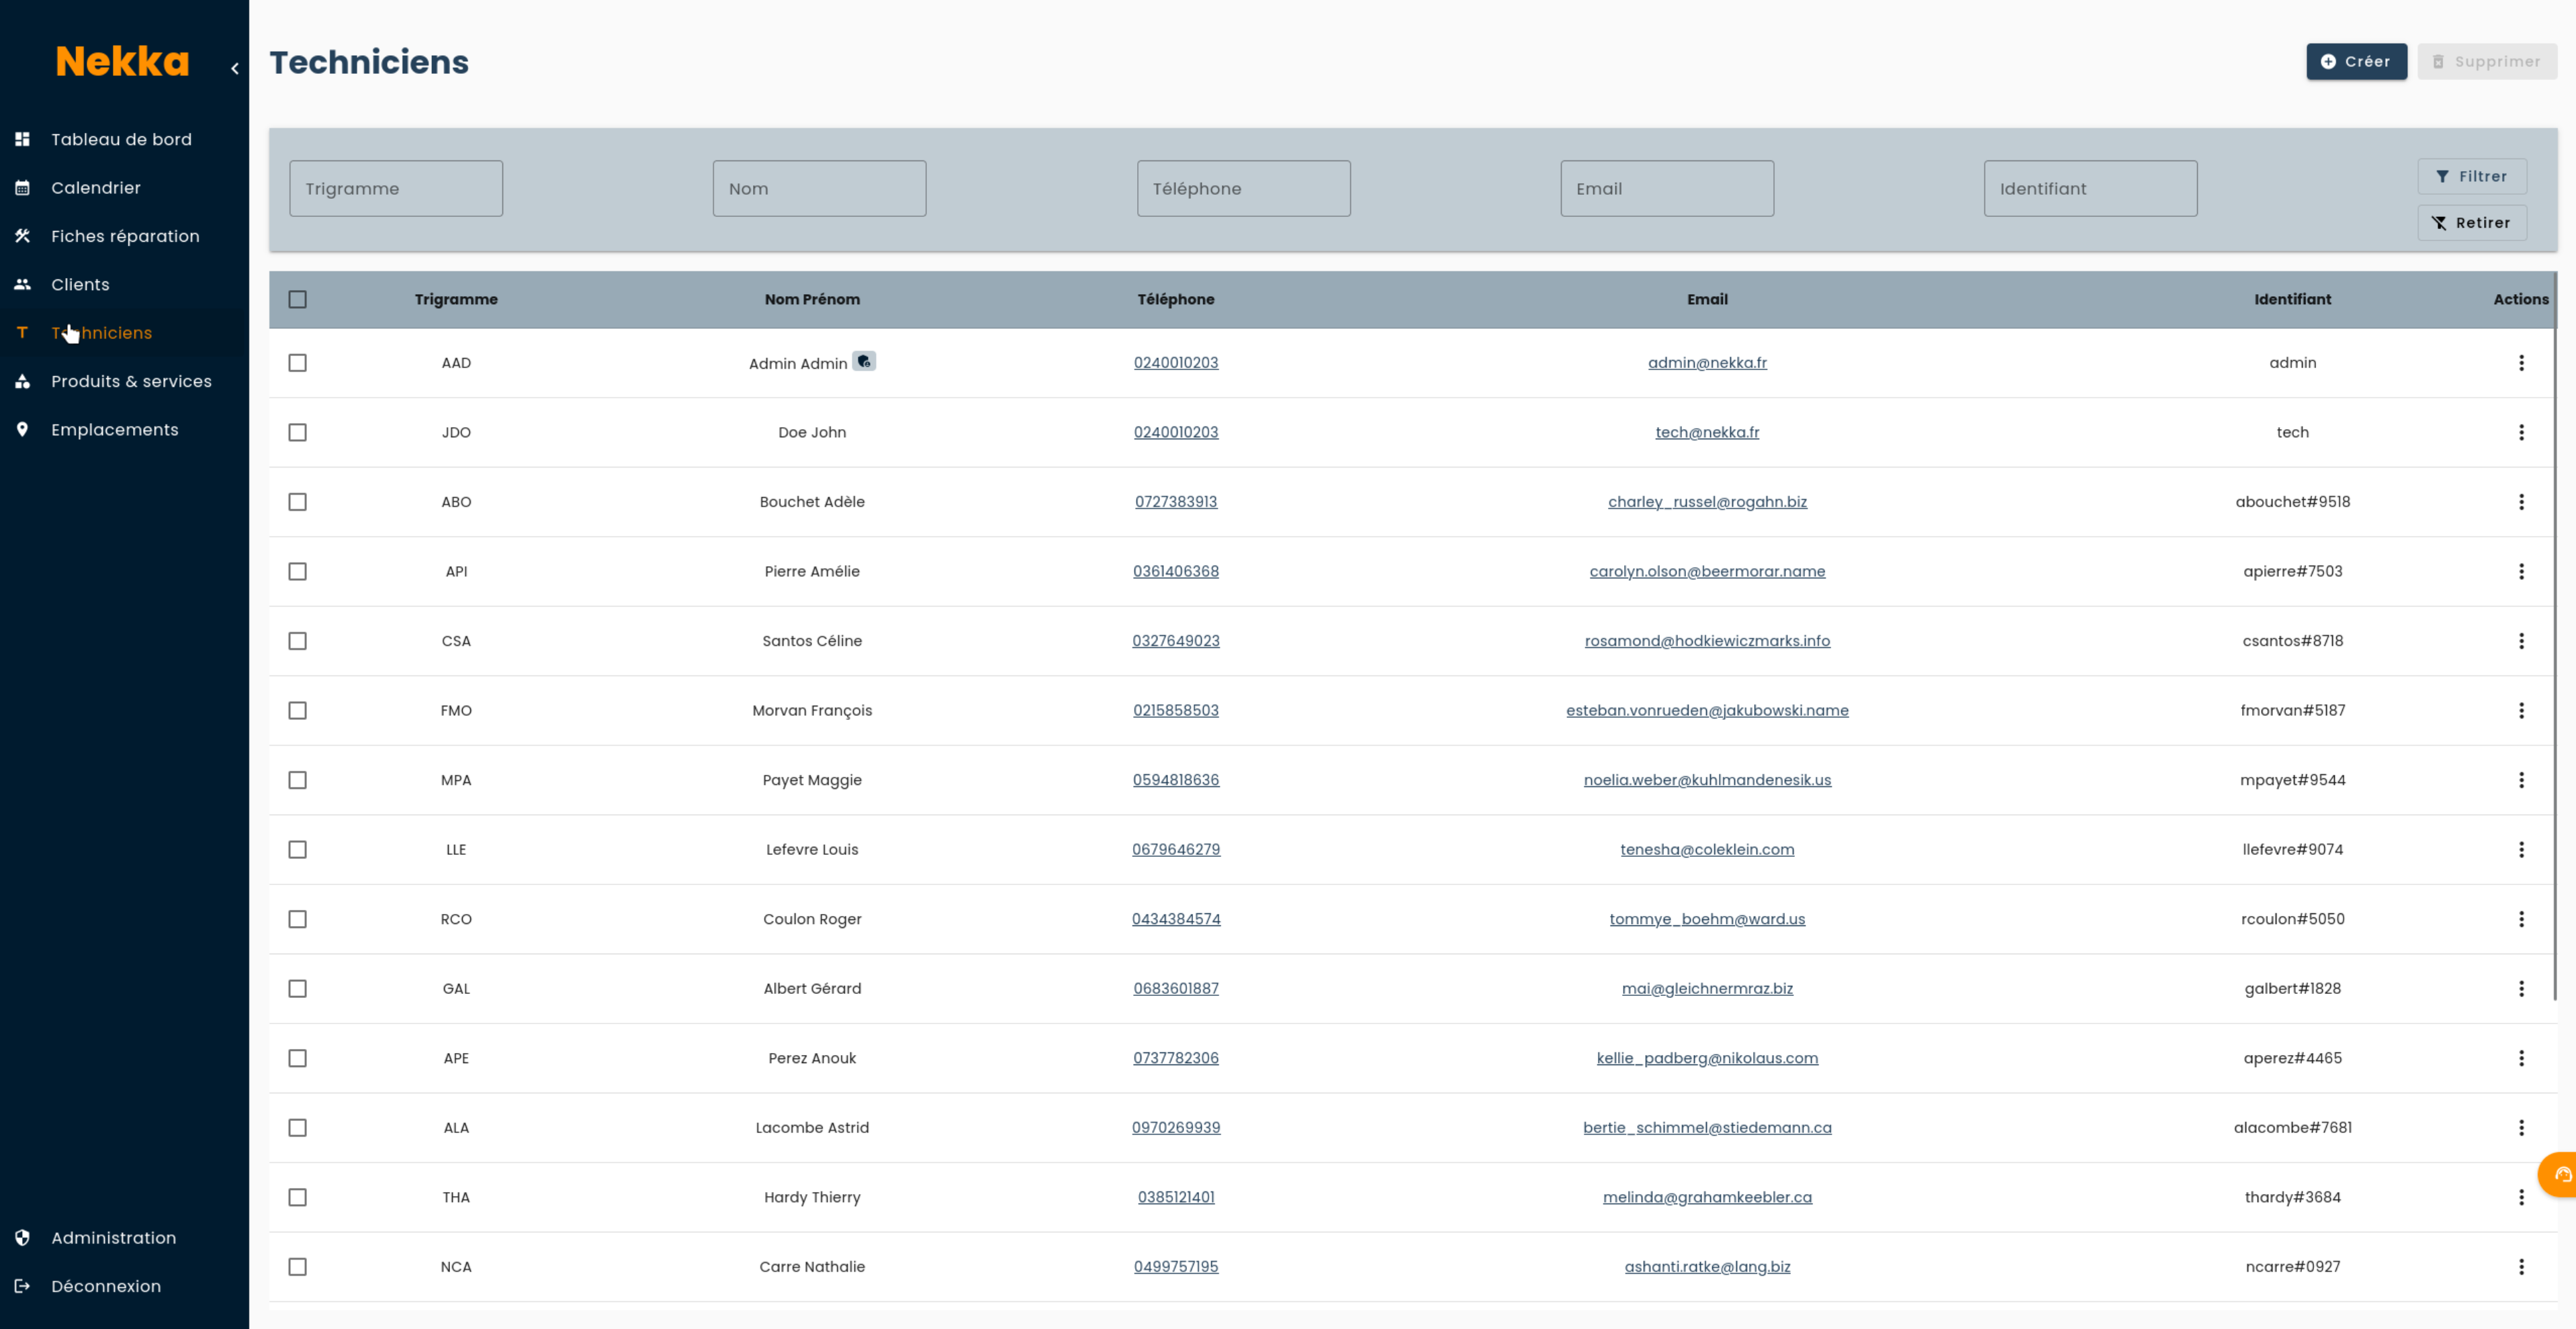2576x1329 pixels.
Task: Open actions menu for Lacombe Astrid row
Action: tap(2521, 1127)
